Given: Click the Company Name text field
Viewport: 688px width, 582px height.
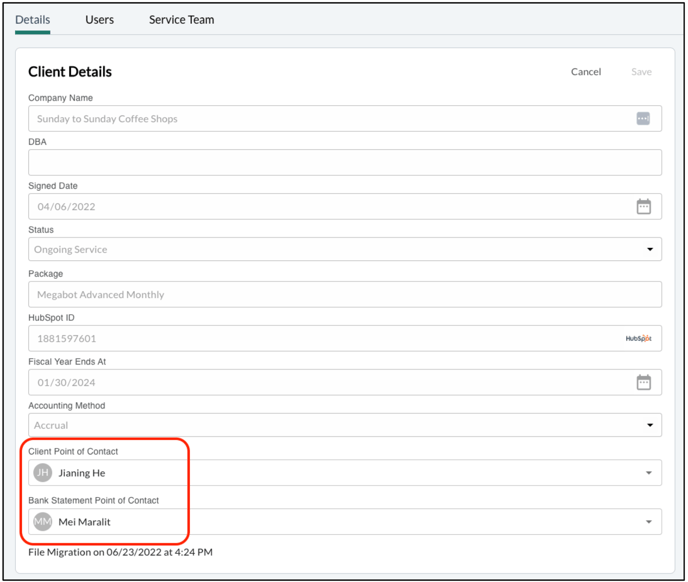Looking at the screenshot, I should [x=345, y=119].
